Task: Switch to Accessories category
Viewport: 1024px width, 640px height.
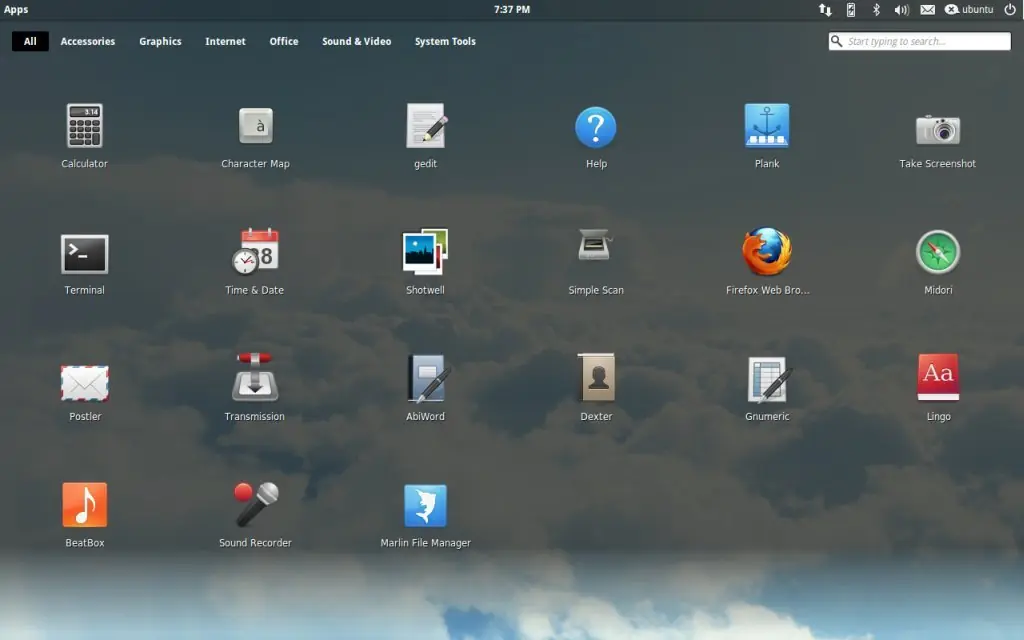Action: 88,41
